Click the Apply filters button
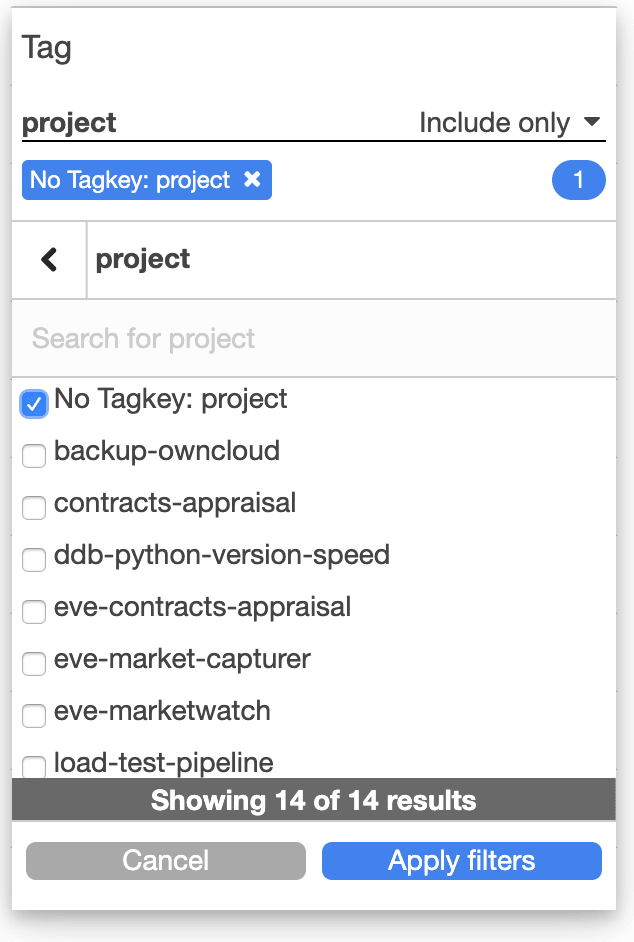Viewport: 634px width, 942px height. point(462,860)
